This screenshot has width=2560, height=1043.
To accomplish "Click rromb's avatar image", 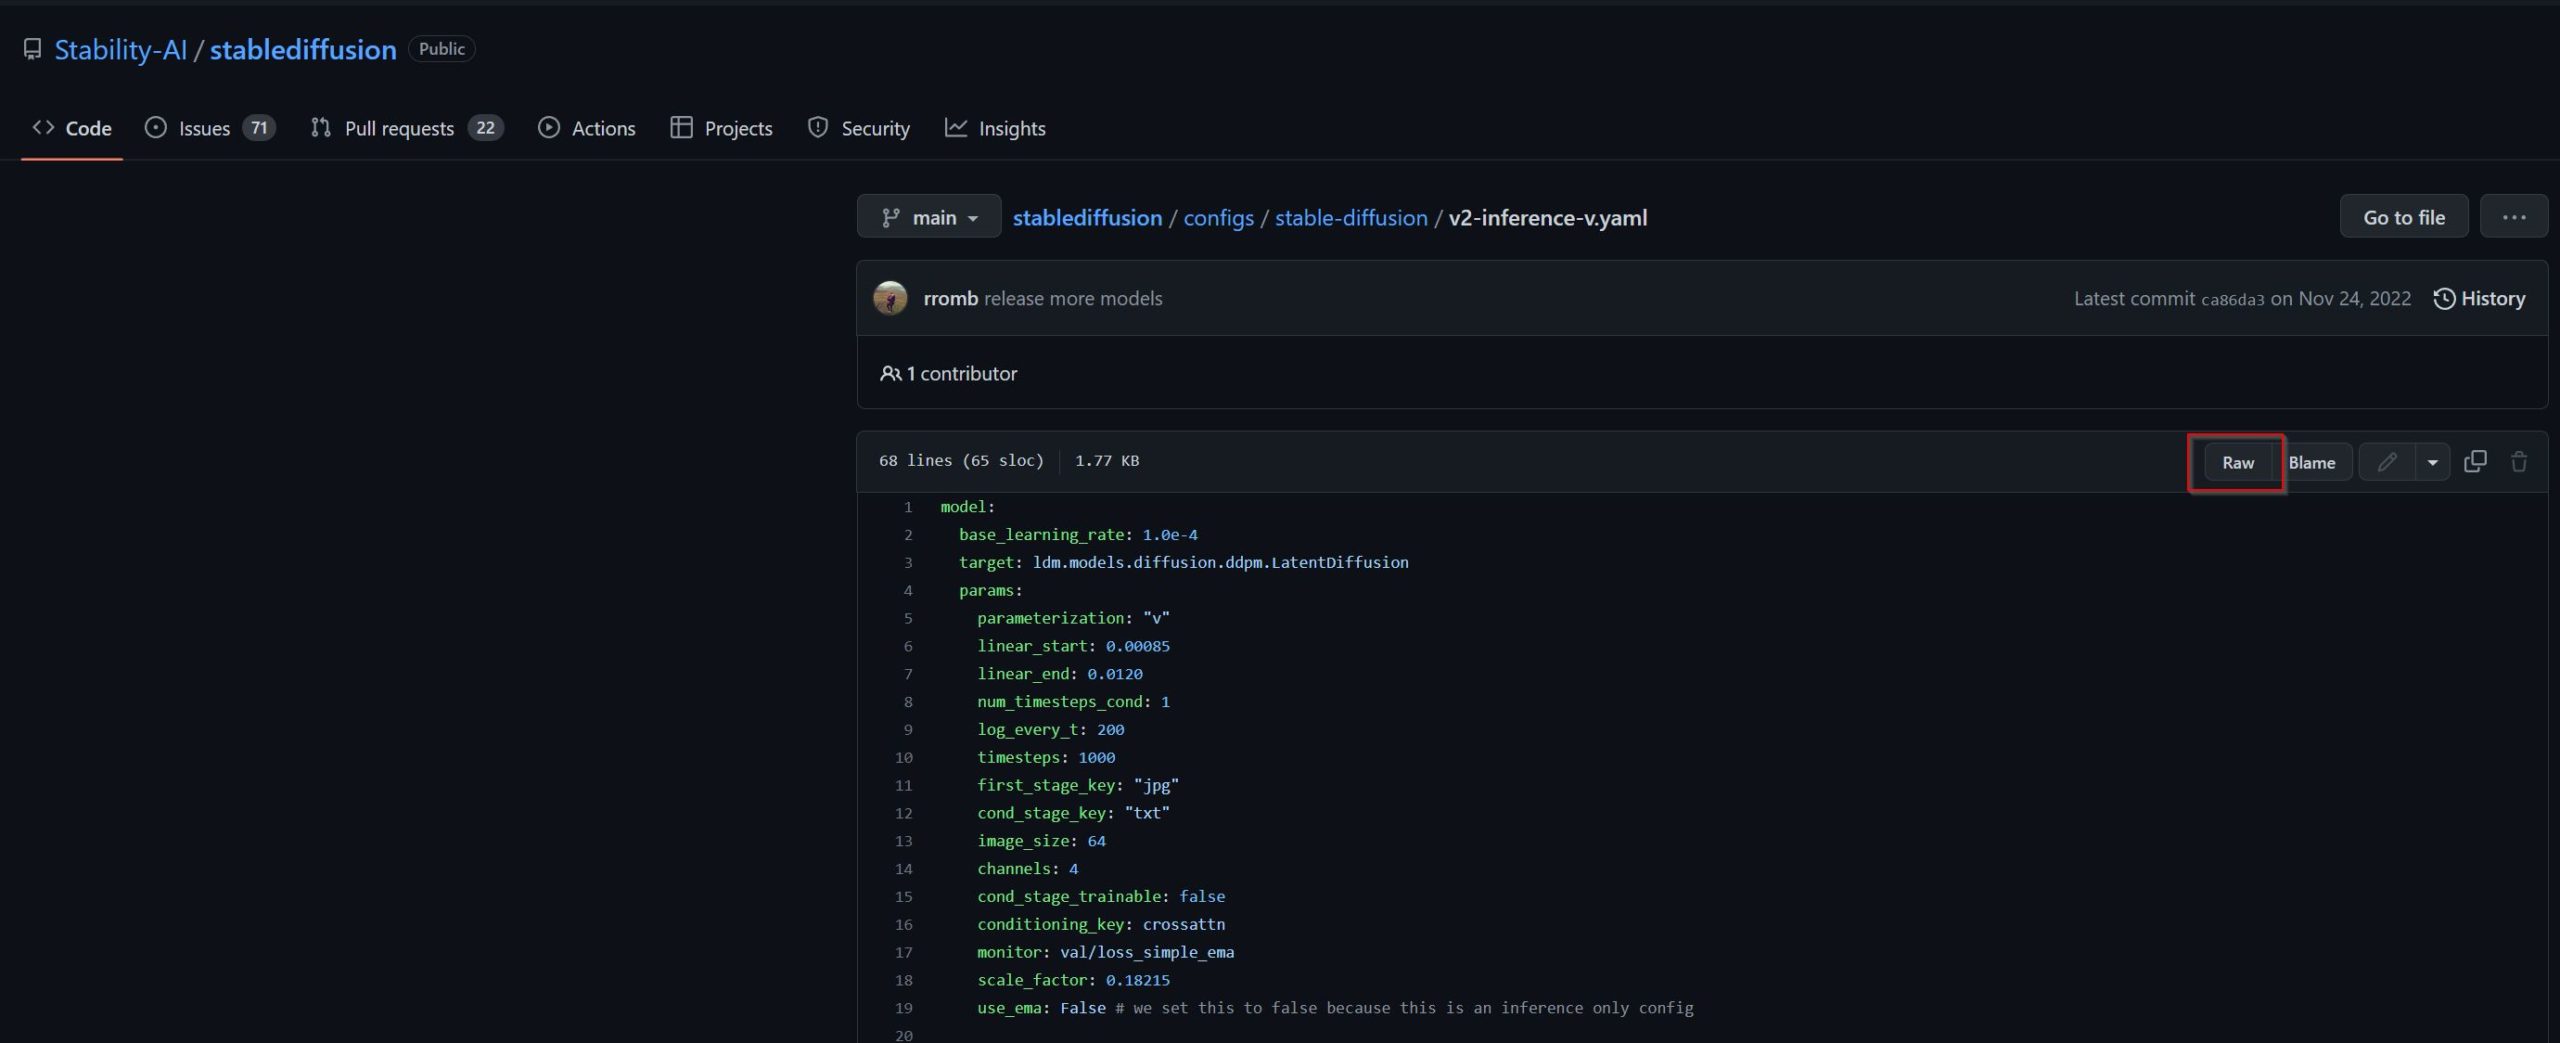I will (x=890, y=298).
